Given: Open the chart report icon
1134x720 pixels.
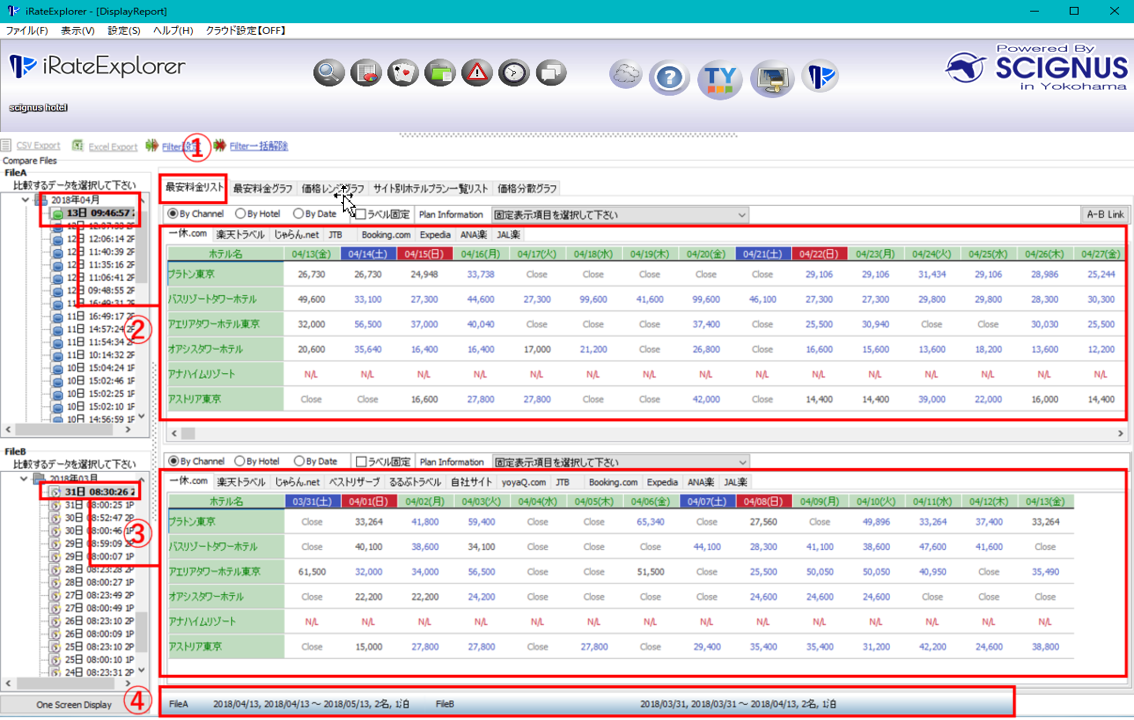Looking at the screenshot, I should pyautogui.click(x=366, y=73).
